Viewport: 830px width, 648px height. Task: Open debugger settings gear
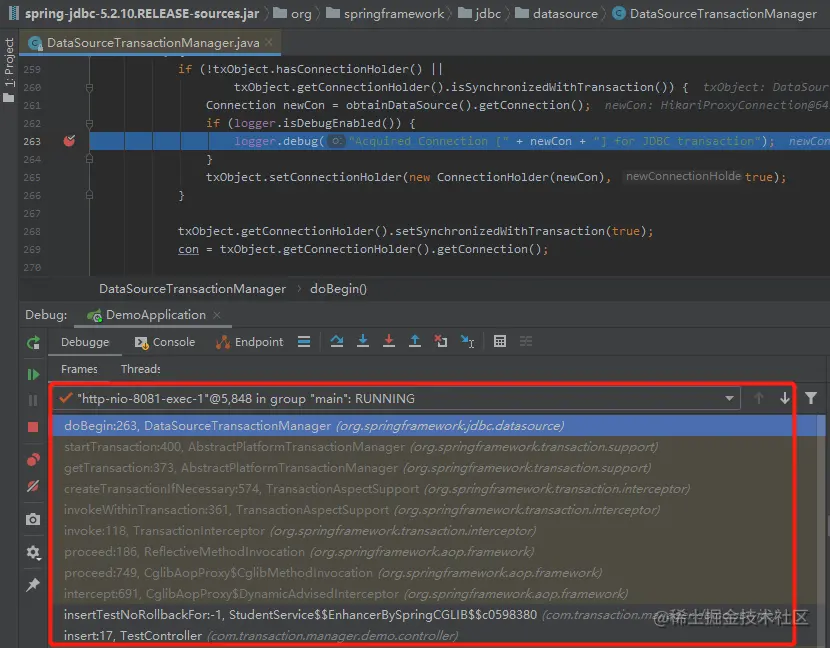(x=33, y=552)
